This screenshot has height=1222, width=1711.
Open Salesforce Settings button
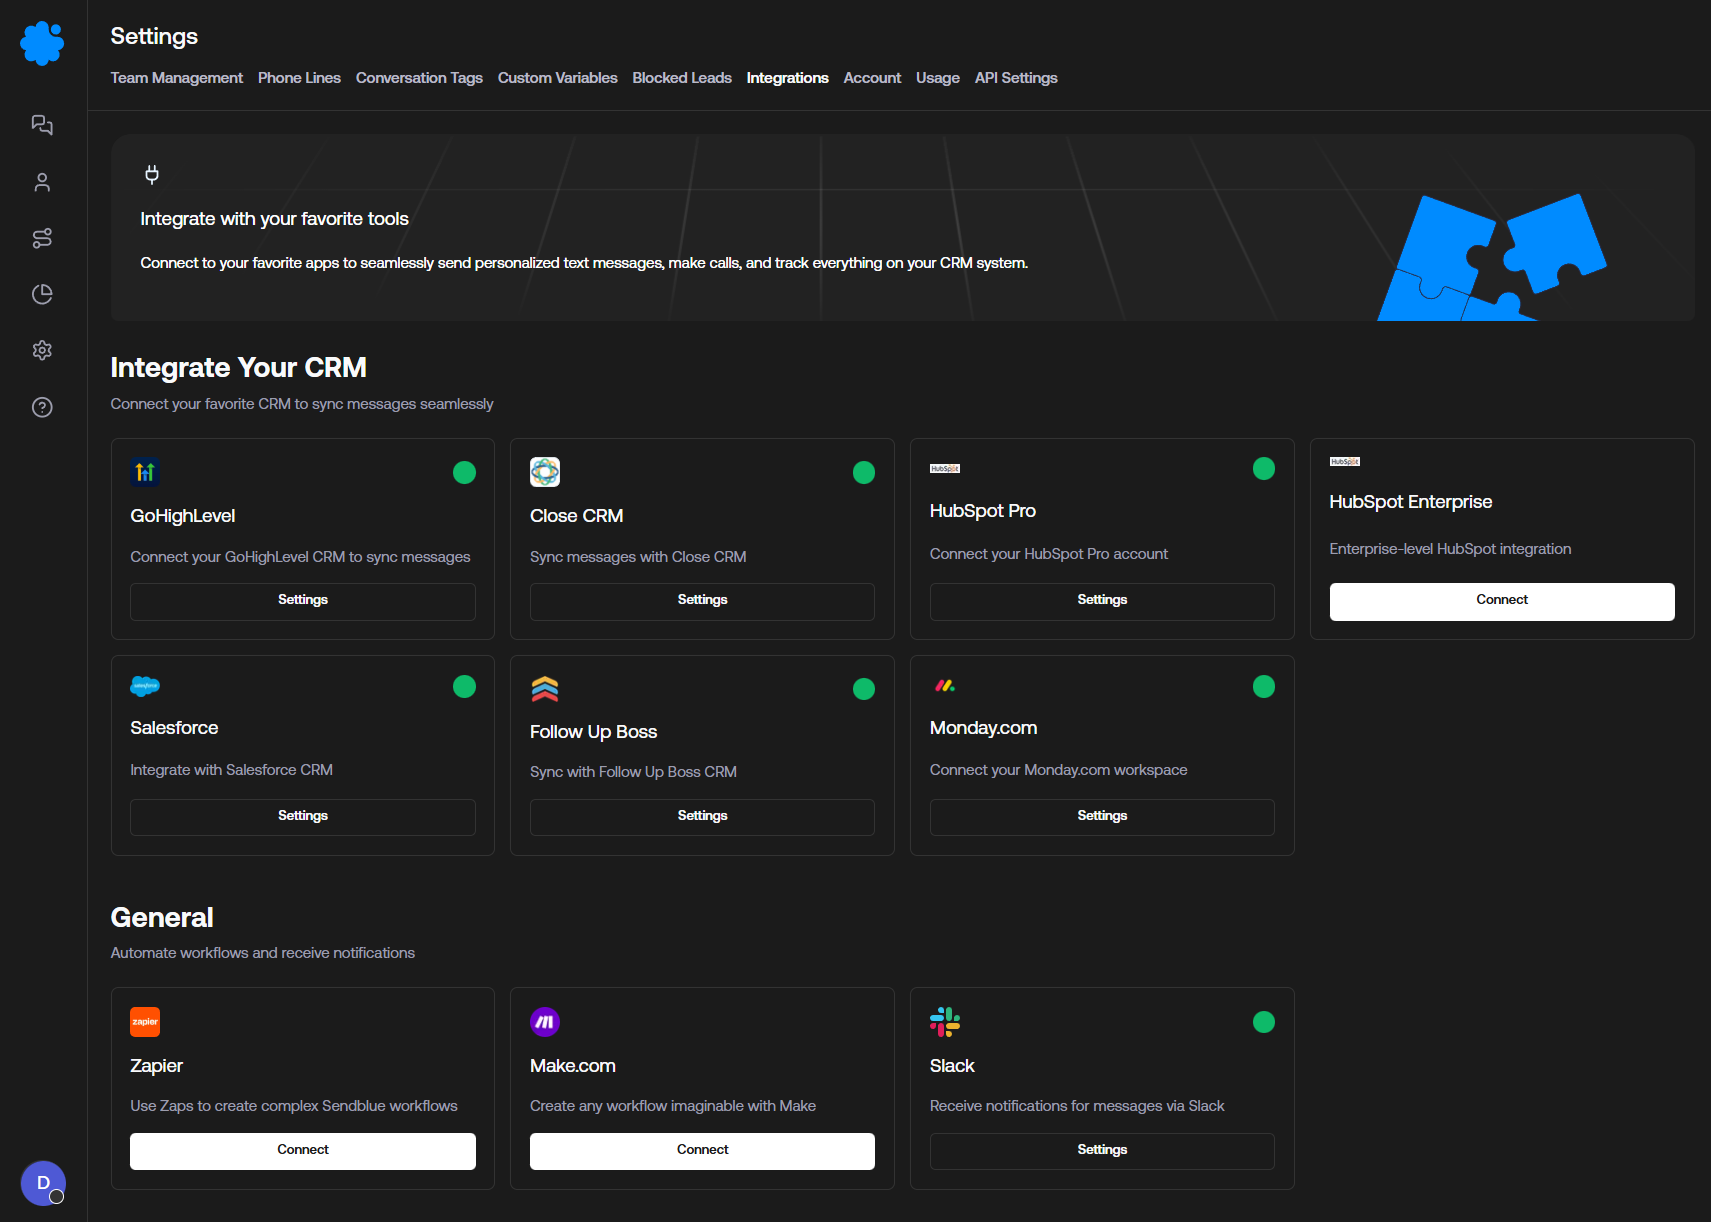pos(303,817)
